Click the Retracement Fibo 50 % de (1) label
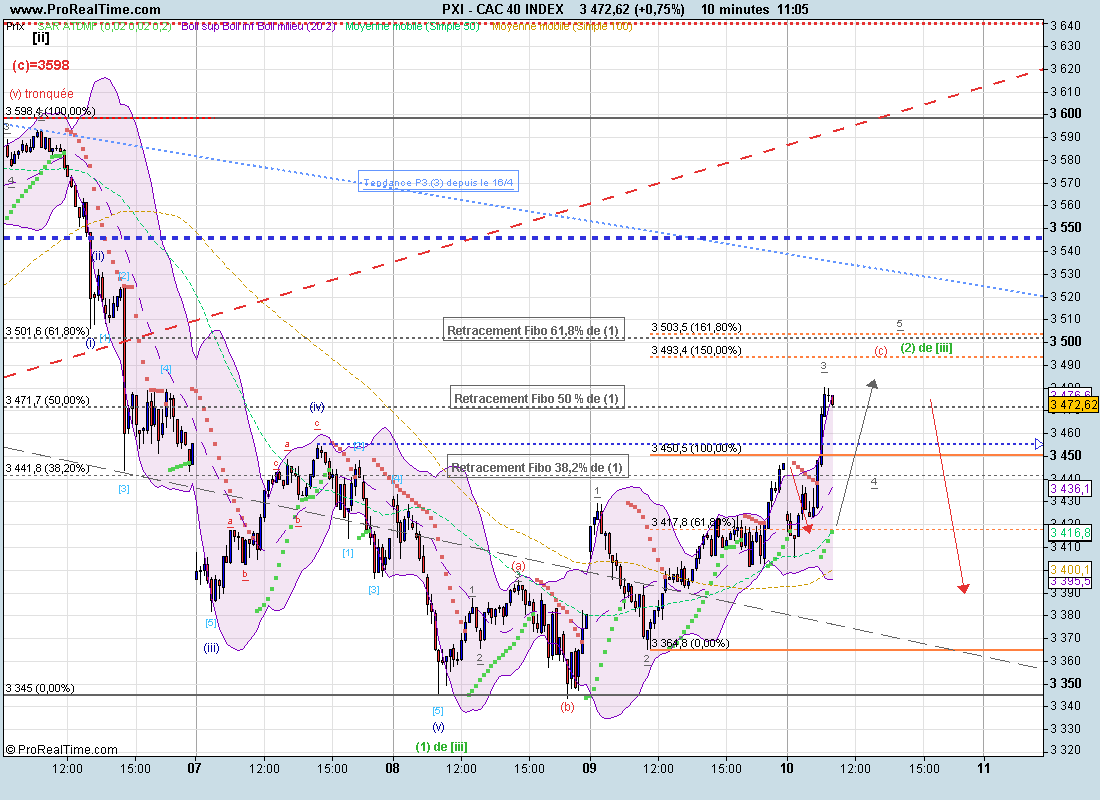The width and height of the screenshot is (1100, 800). tap(537, 398)
